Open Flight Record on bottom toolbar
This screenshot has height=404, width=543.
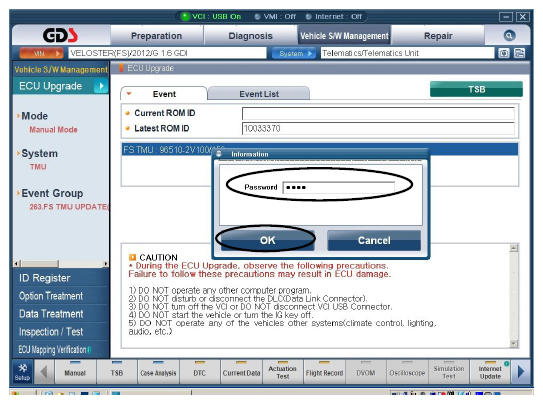tap(324, 372)
